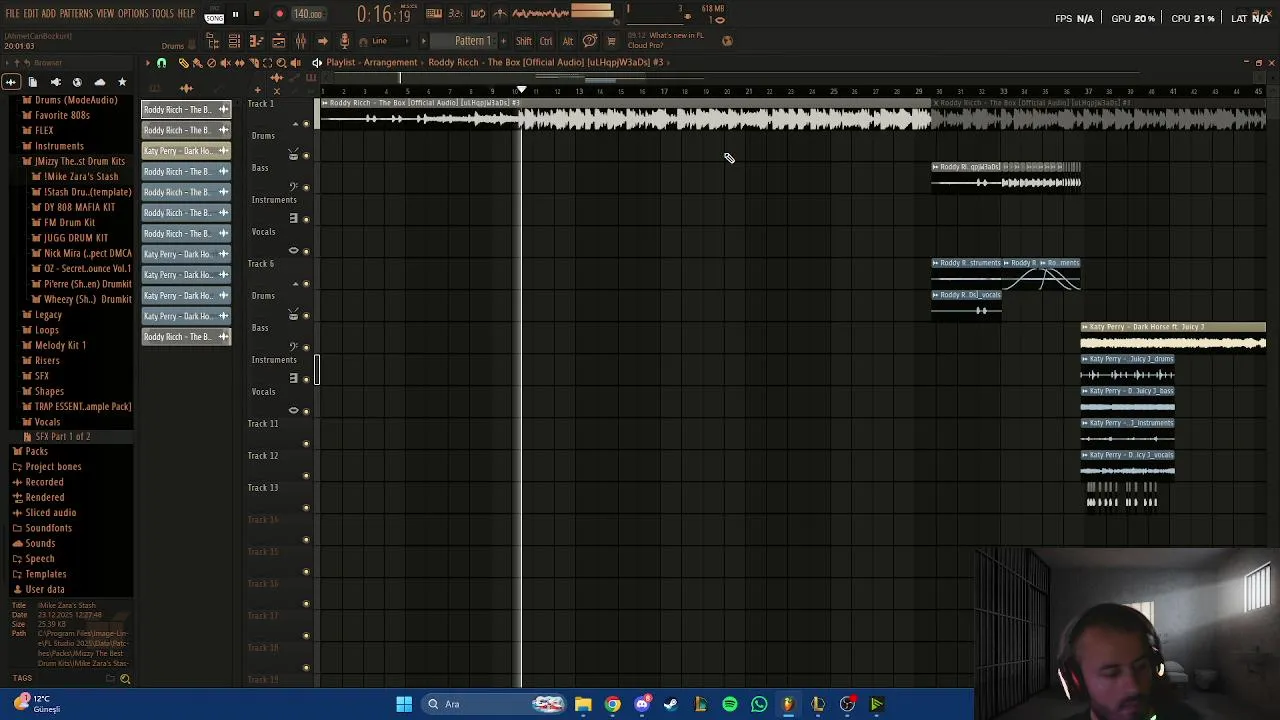This screenshot has height=720, width=1280.
Task: Select the Katy Perry Dark Horse audio clip
Action: point(1173,338)
